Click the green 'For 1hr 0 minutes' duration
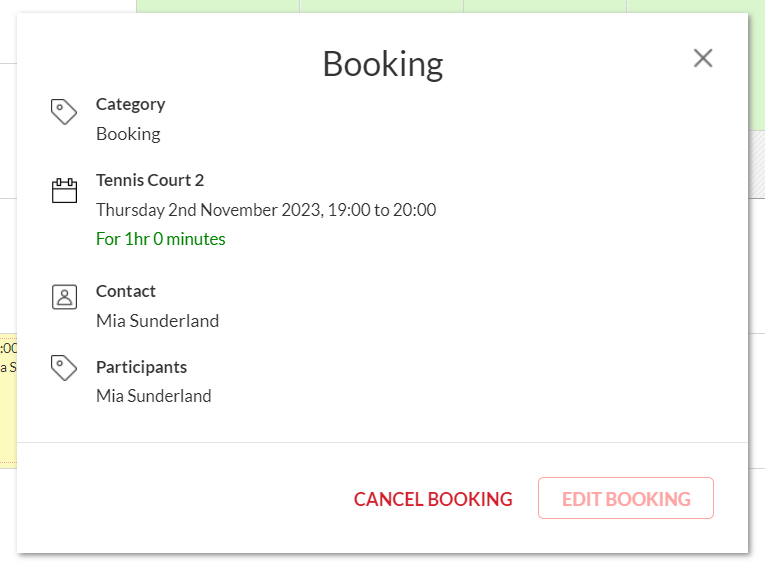This screenshot has height=570, width=765. pyautogui.click(x=161, y=239)
